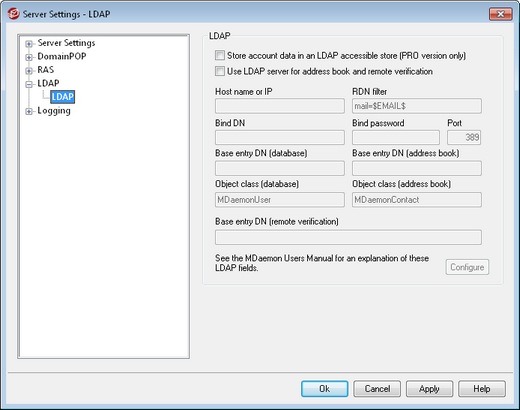Viewport: 520px width, 410px height.
Task: Click Base entry DN (remote verification) field
Action: pos(348,237)
